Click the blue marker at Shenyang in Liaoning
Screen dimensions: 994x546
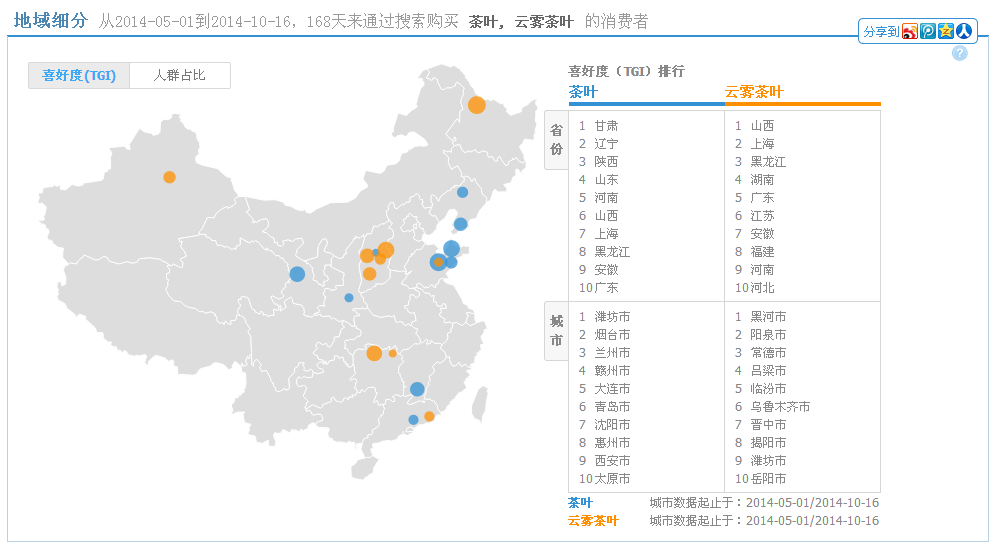(x=463, y=192)
